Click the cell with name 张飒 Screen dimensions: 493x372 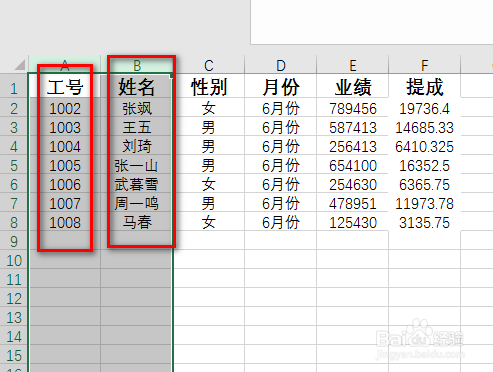[x=137, y=108]
